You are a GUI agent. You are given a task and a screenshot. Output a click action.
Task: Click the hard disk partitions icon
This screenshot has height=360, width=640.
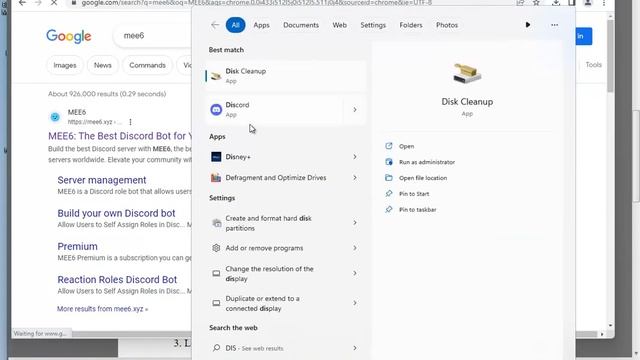[x=216, y=223]
